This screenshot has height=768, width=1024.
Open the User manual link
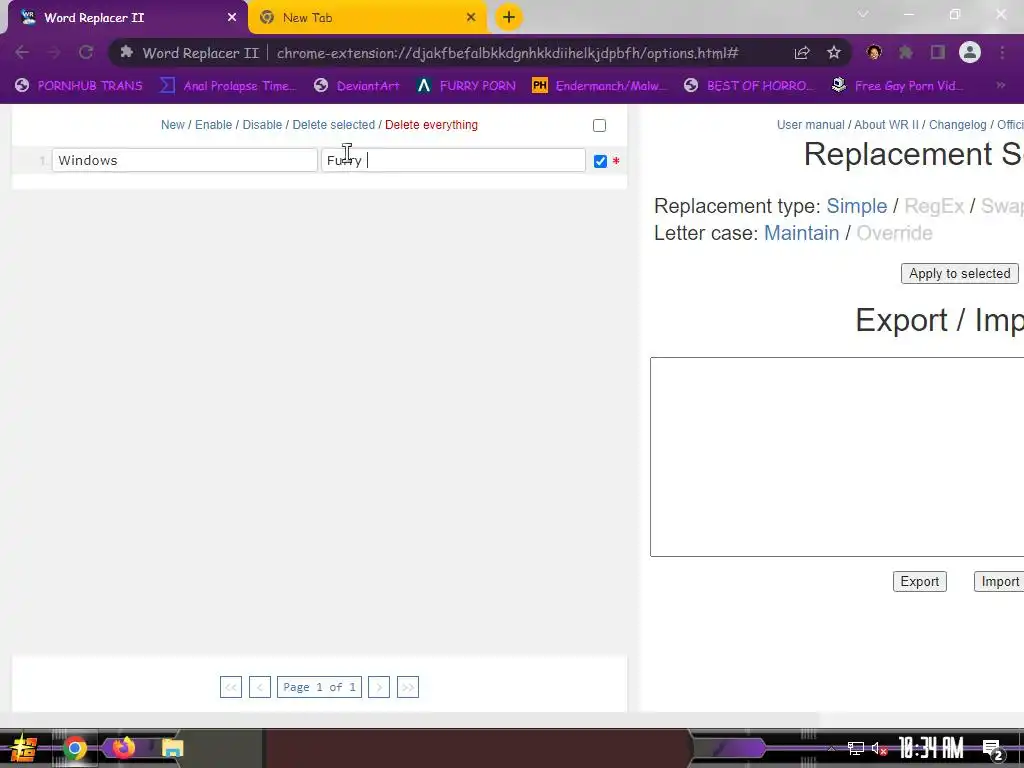(x=810, y=125)
